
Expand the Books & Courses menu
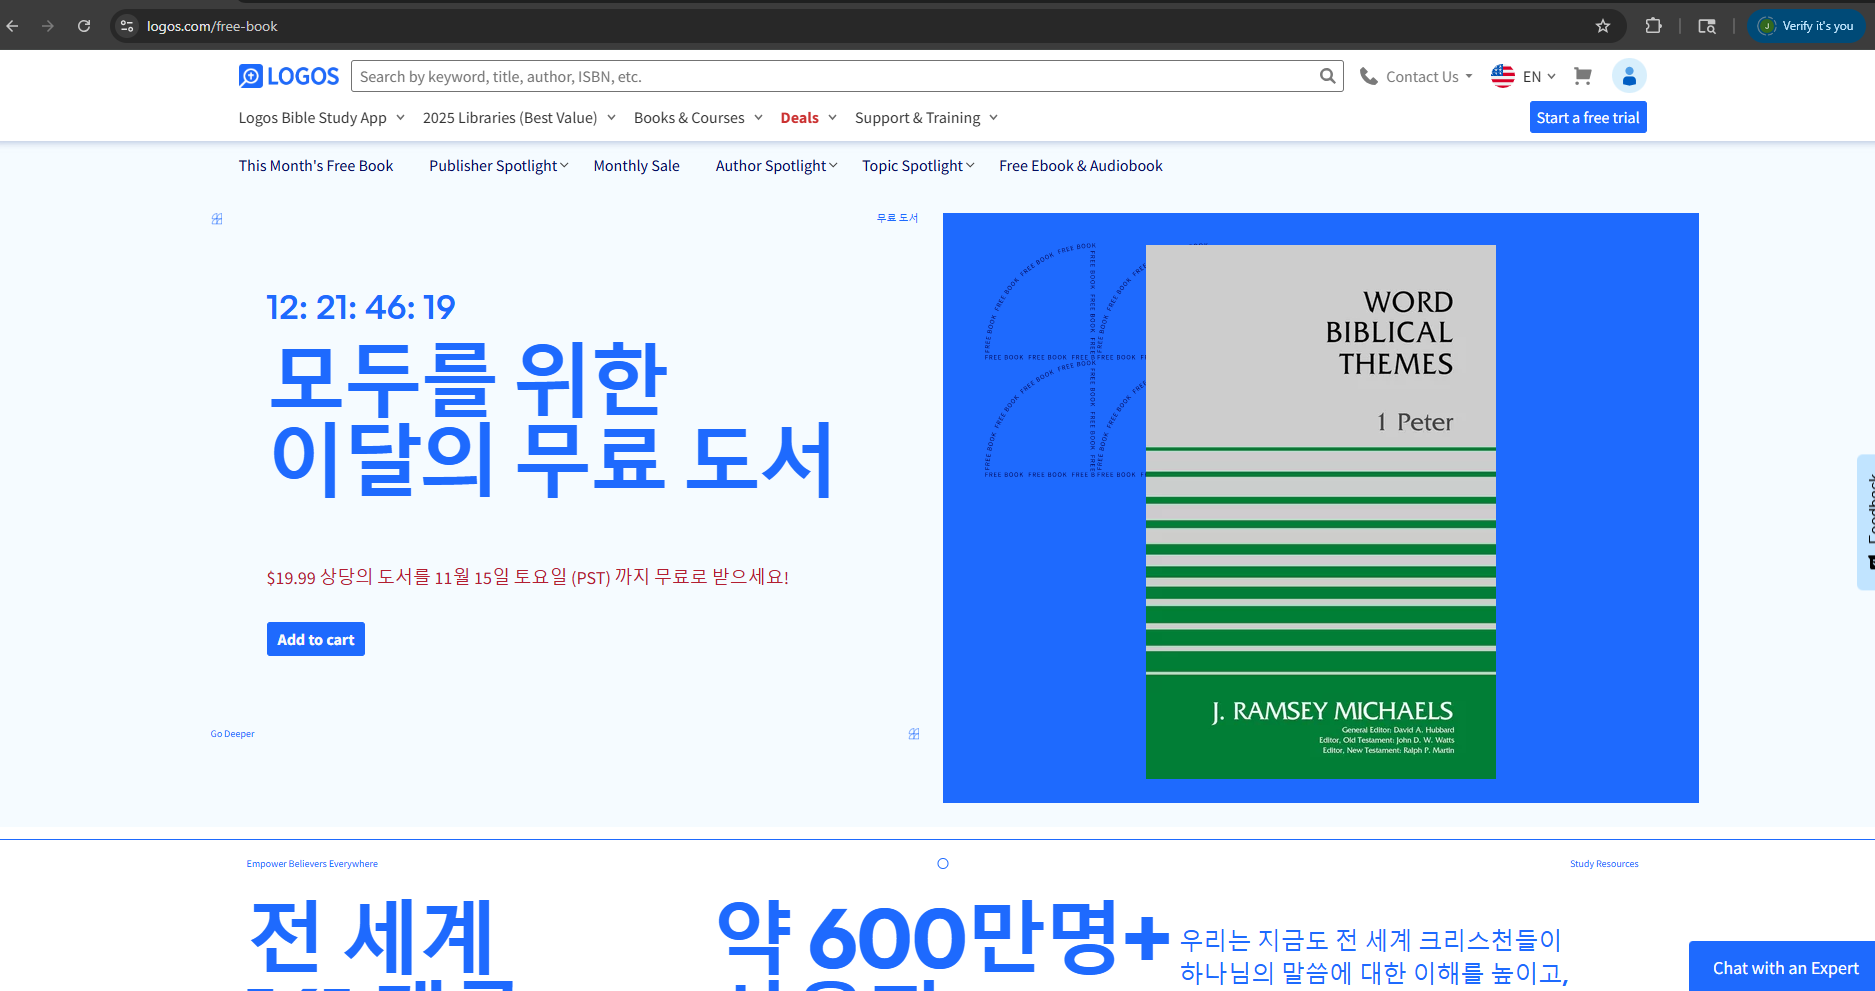pyautogui.click(x=698, y=118)
